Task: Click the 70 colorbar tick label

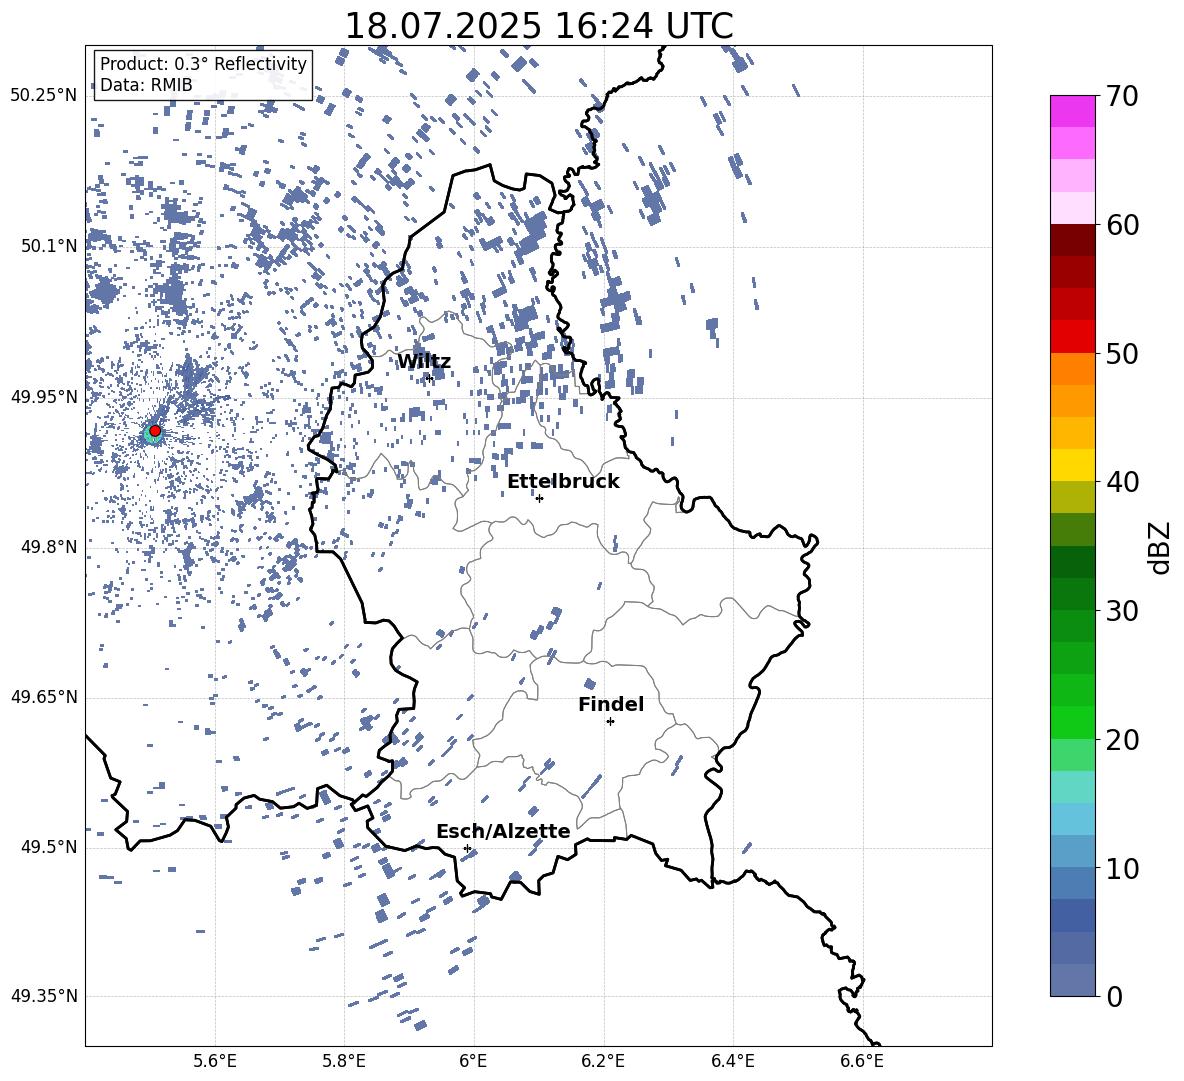Action: point(1121,97)
